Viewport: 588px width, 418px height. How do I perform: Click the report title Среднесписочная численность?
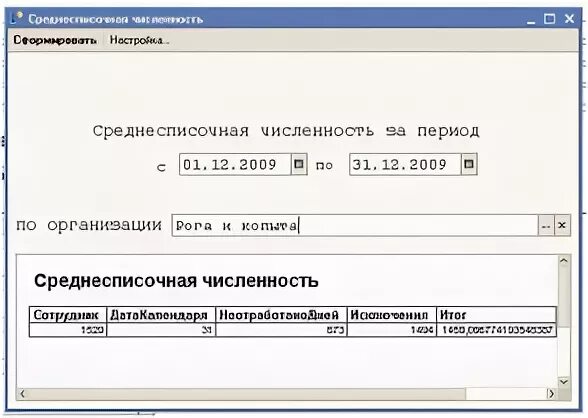point(176,280)
